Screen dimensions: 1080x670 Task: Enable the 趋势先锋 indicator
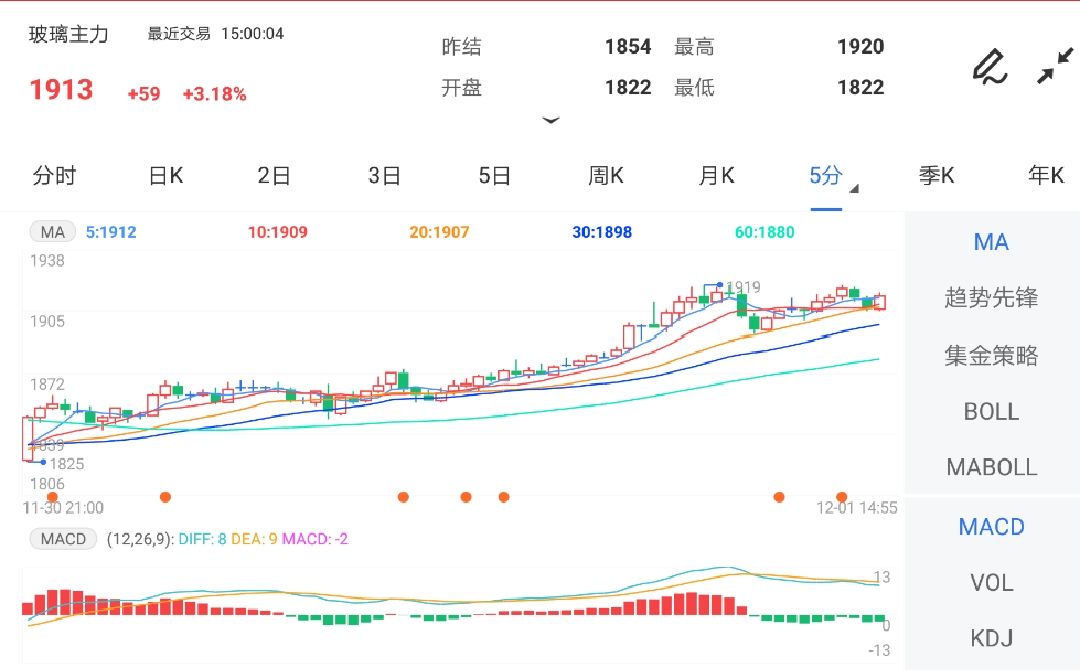[x=991, y=297]
